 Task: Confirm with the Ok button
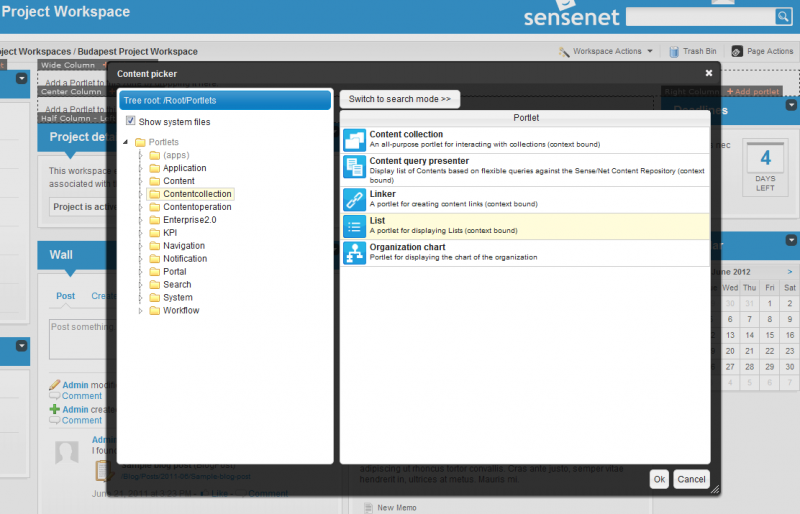(x=659, y=479)
